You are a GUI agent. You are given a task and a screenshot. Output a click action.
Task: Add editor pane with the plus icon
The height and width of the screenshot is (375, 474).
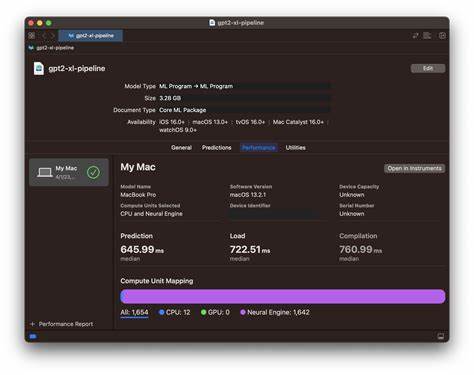coord(442,36)
